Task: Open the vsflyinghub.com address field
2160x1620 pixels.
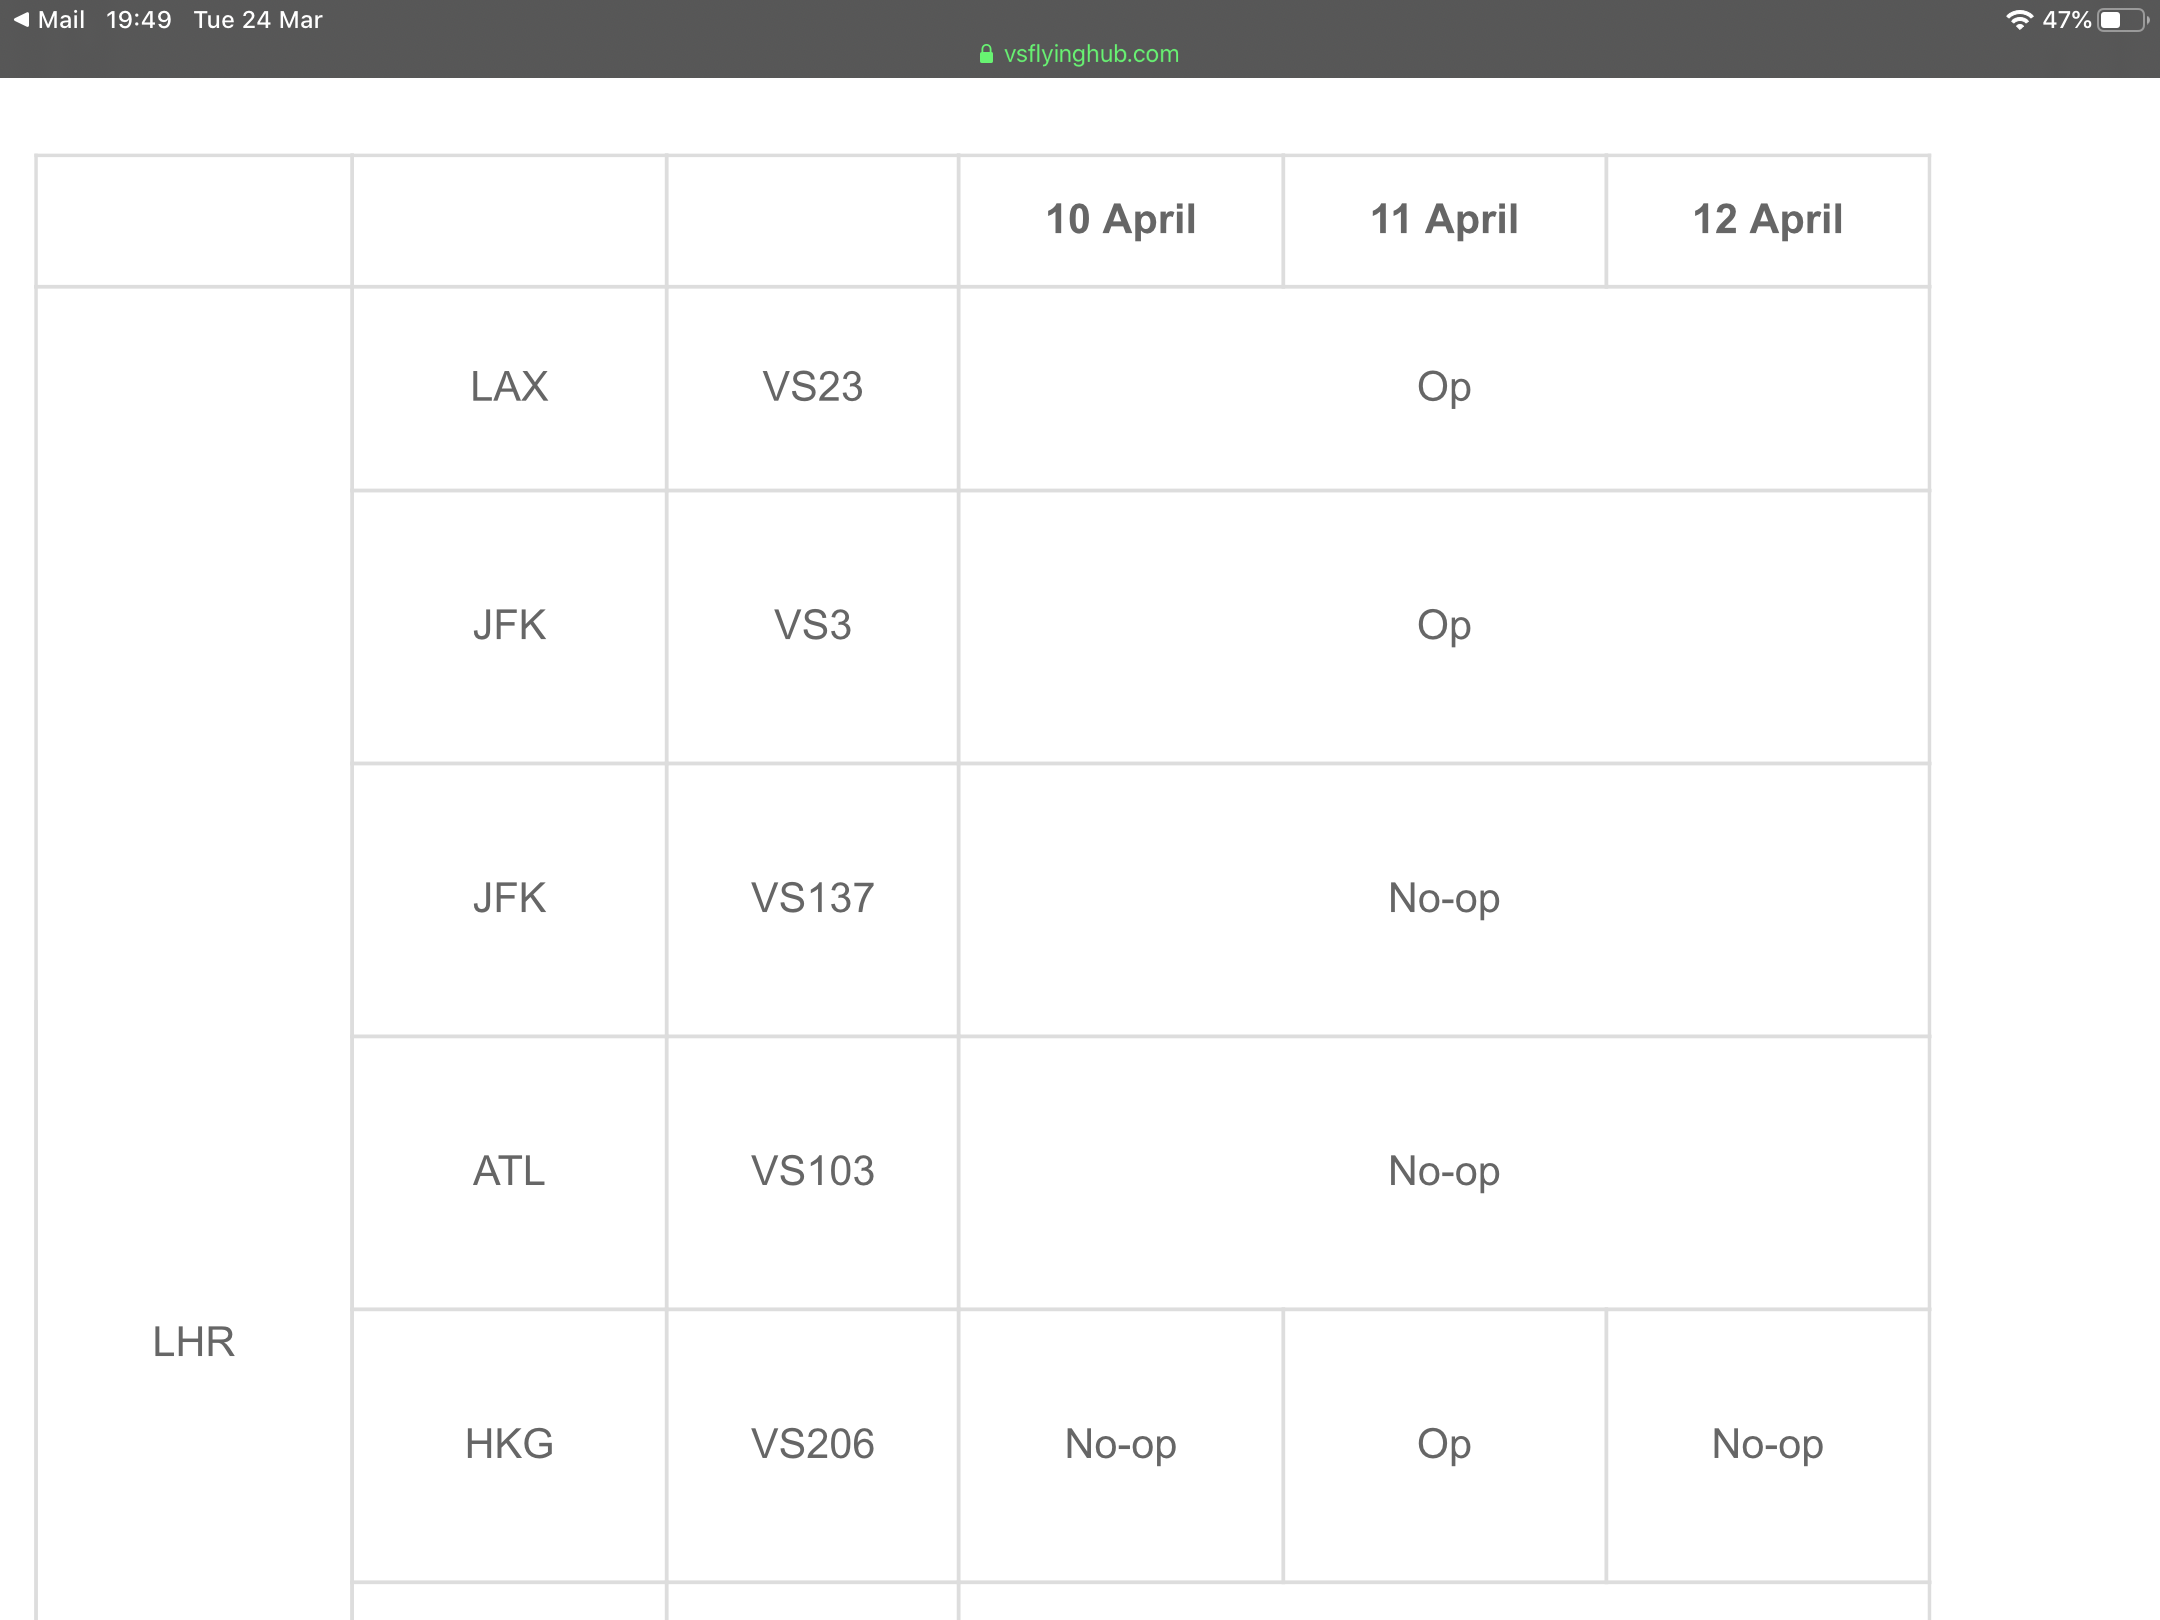Action: 1080,54
